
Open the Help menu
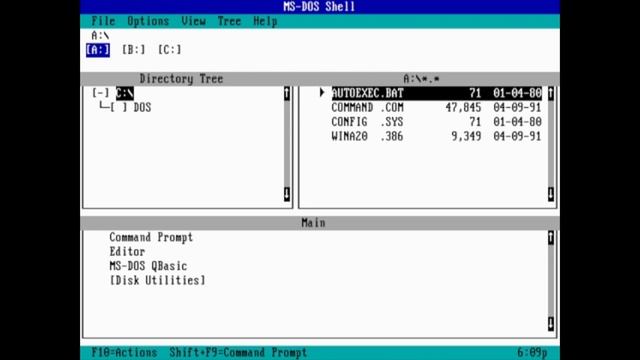pos(265,21)
